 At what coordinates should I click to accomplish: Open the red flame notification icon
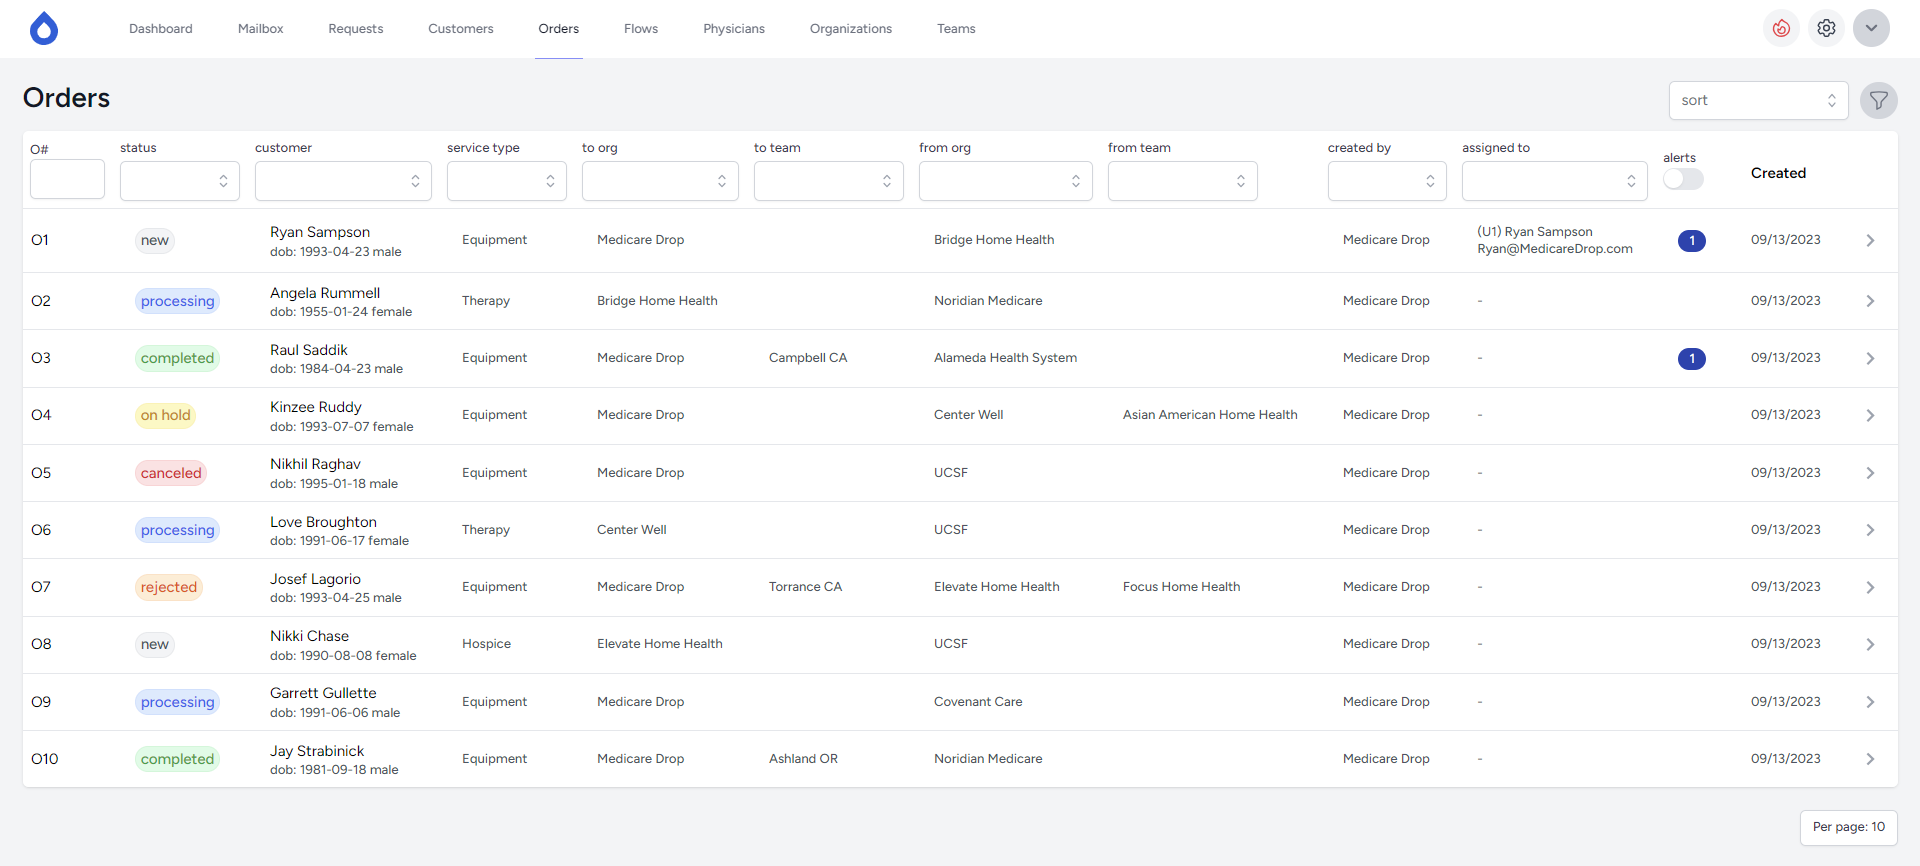tap(1781, 28)
